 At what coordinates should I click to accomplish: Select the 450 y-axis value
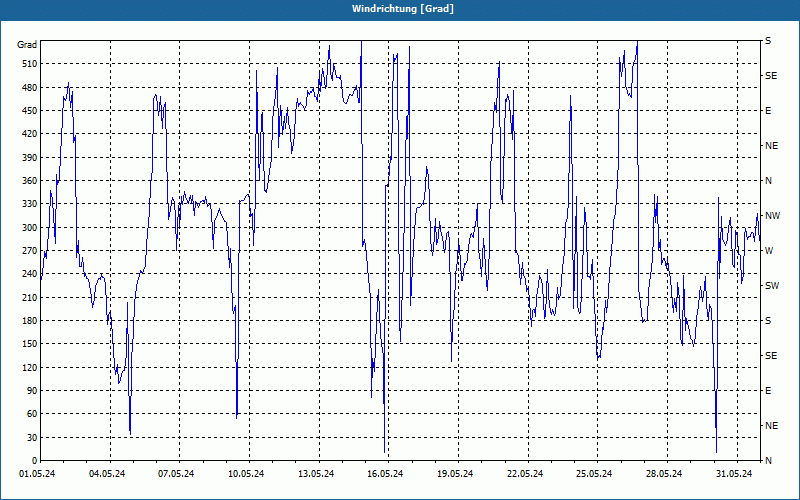point(30,111)
